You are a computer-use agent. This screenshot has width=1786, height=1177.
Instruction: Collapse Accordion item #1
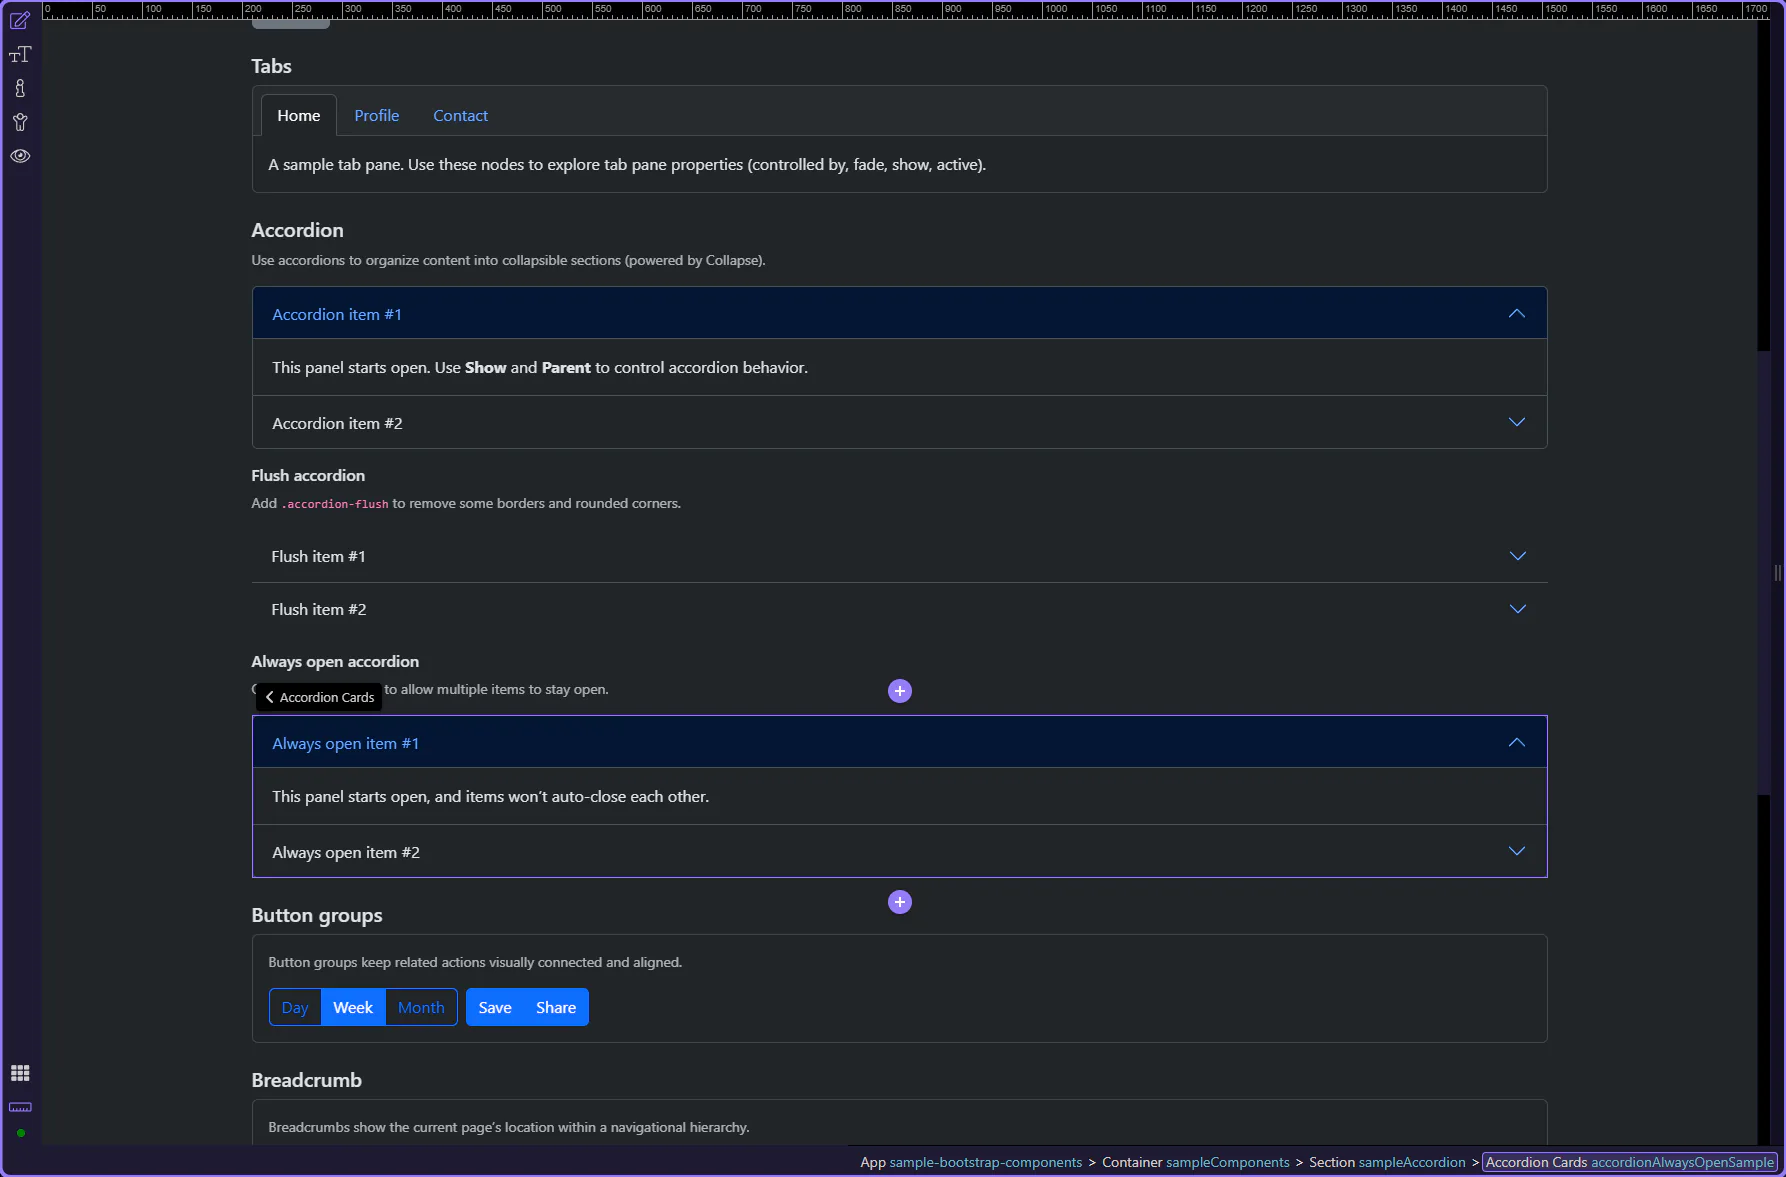(x=1516, y=314)
